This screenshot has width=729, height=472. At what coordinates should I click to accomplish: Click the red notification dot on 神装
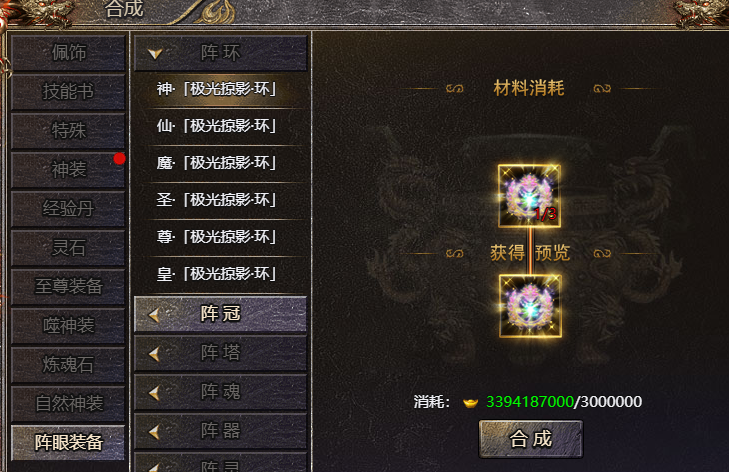pyautogui.click(x=119, y=159)
